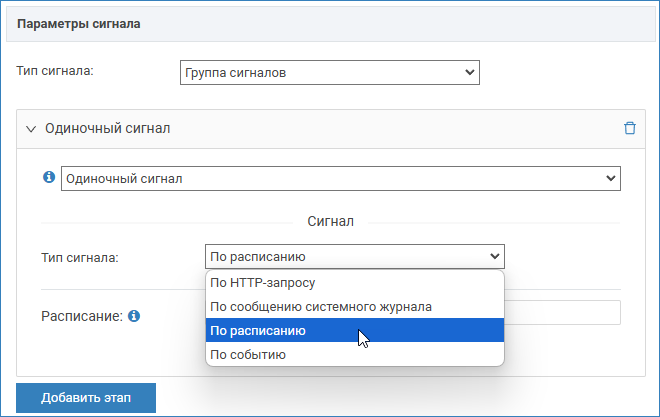Collapse the Одиночный сигнал section chevron
The image size is (660, 417).
click(x=30, y=129)
